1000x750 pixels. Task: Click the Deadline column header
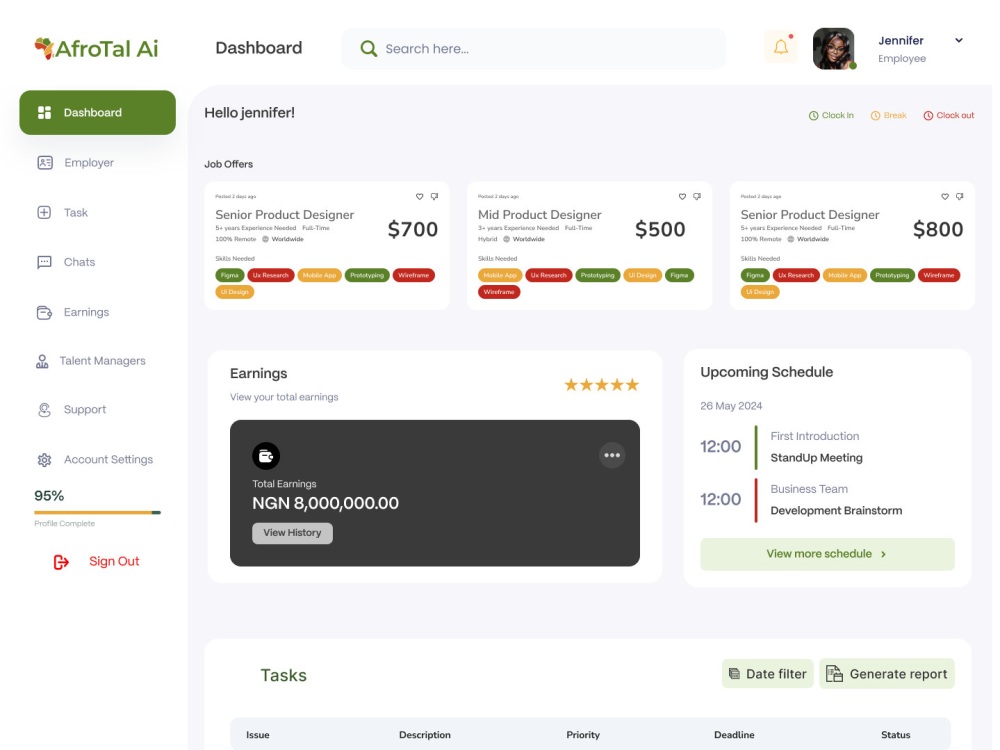click(734, 735)
